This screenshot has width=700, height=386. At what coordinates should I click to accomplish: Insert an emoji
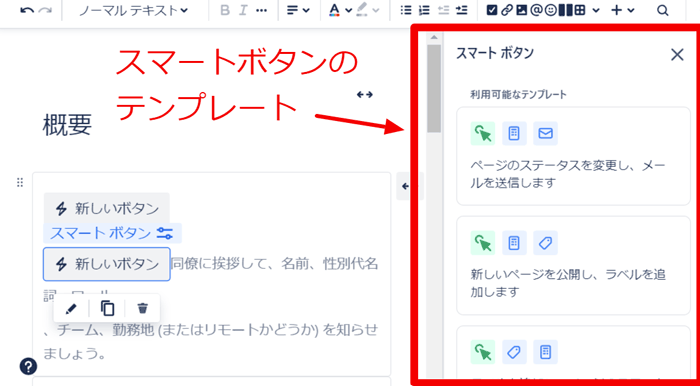pos(551,11)
